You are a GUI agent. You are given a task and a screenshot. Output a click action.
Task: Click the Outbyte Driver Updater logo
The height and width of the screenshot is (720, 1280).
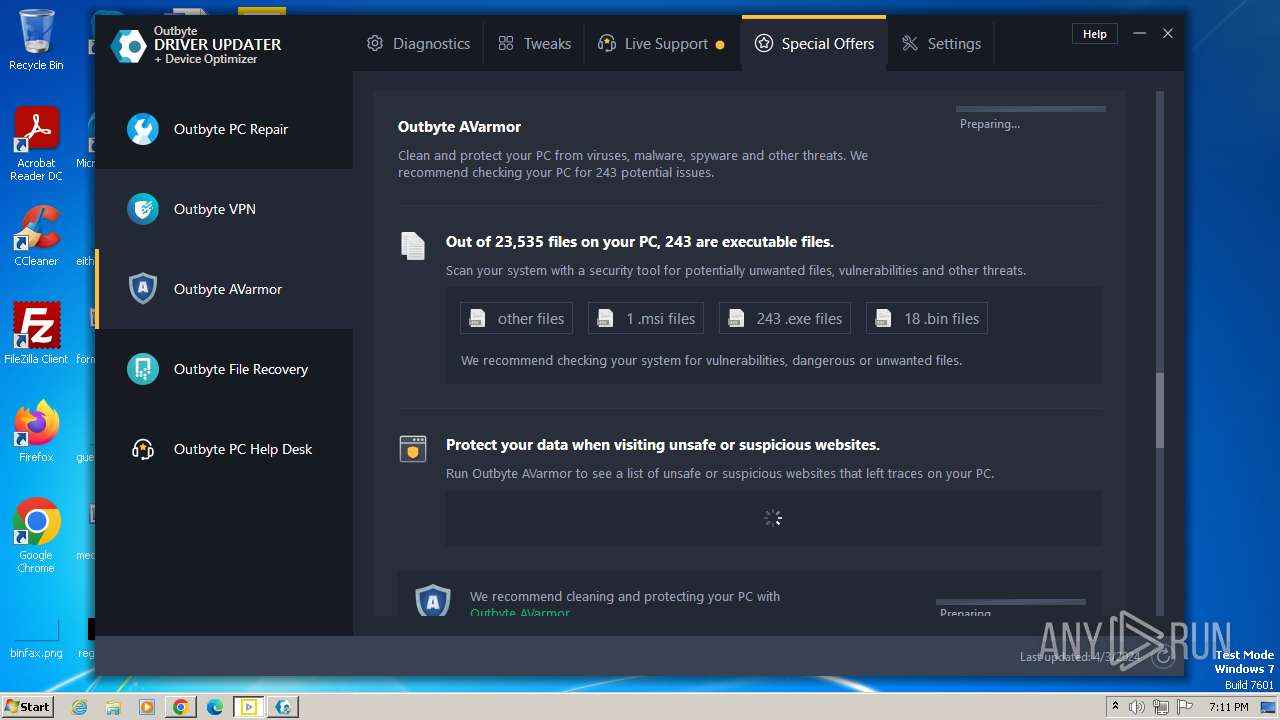coord(197,45)
